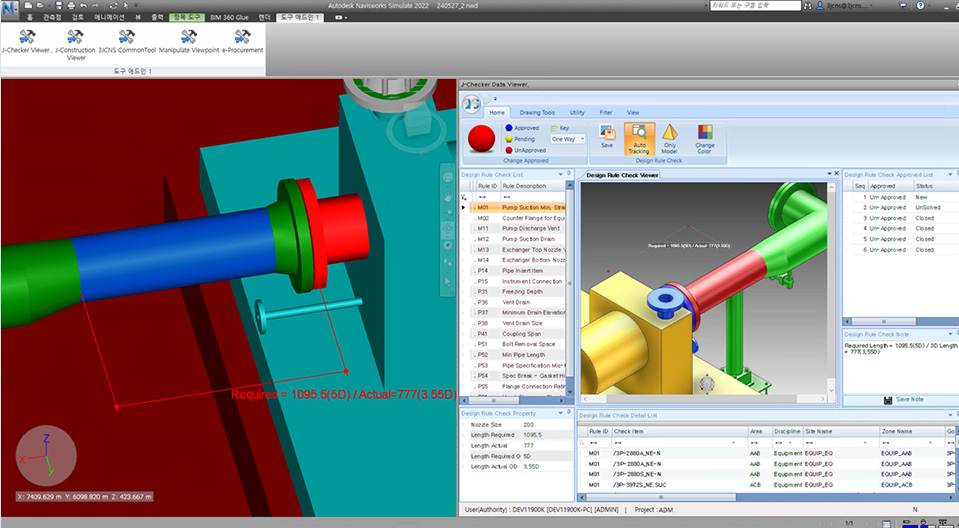Click the New file icon in quick access toolbar
The height and width of the screenshot is (528, 959).
29,6
